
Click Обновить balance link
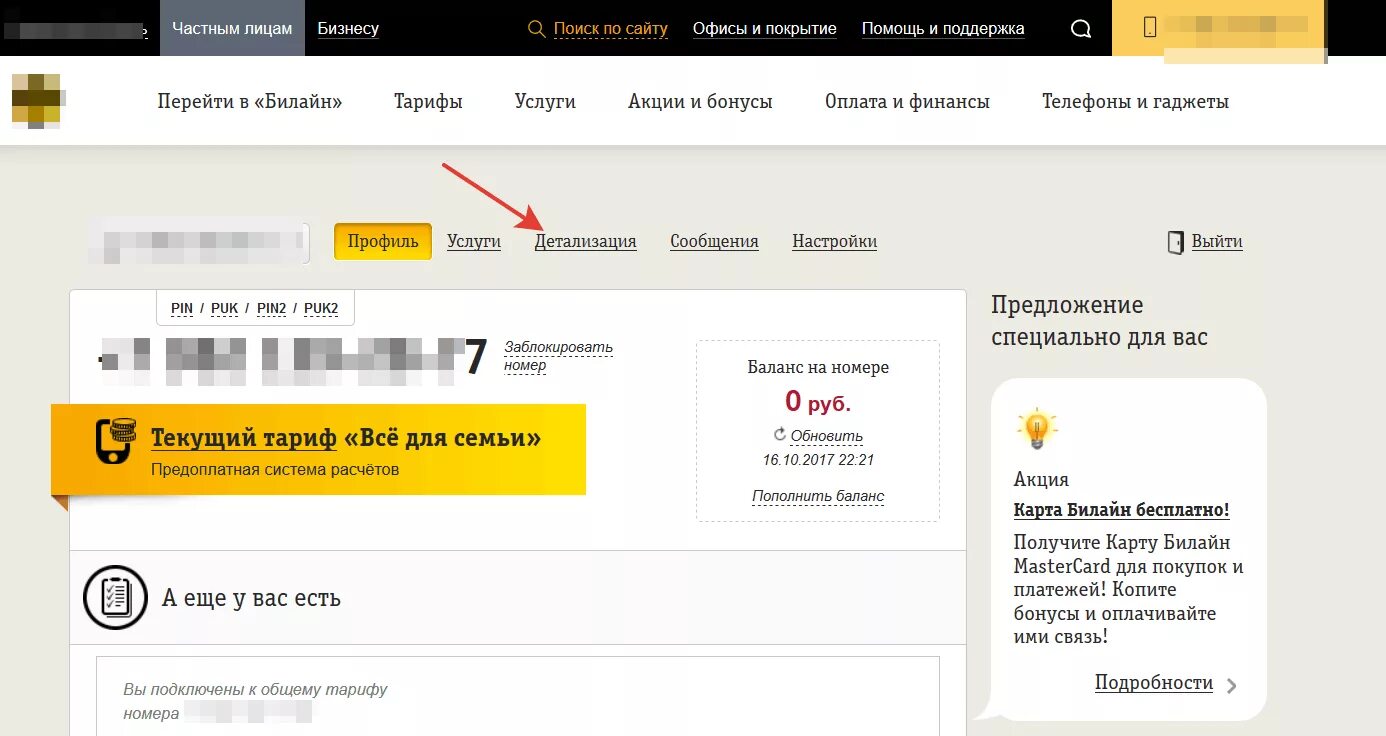pos(827,436)
